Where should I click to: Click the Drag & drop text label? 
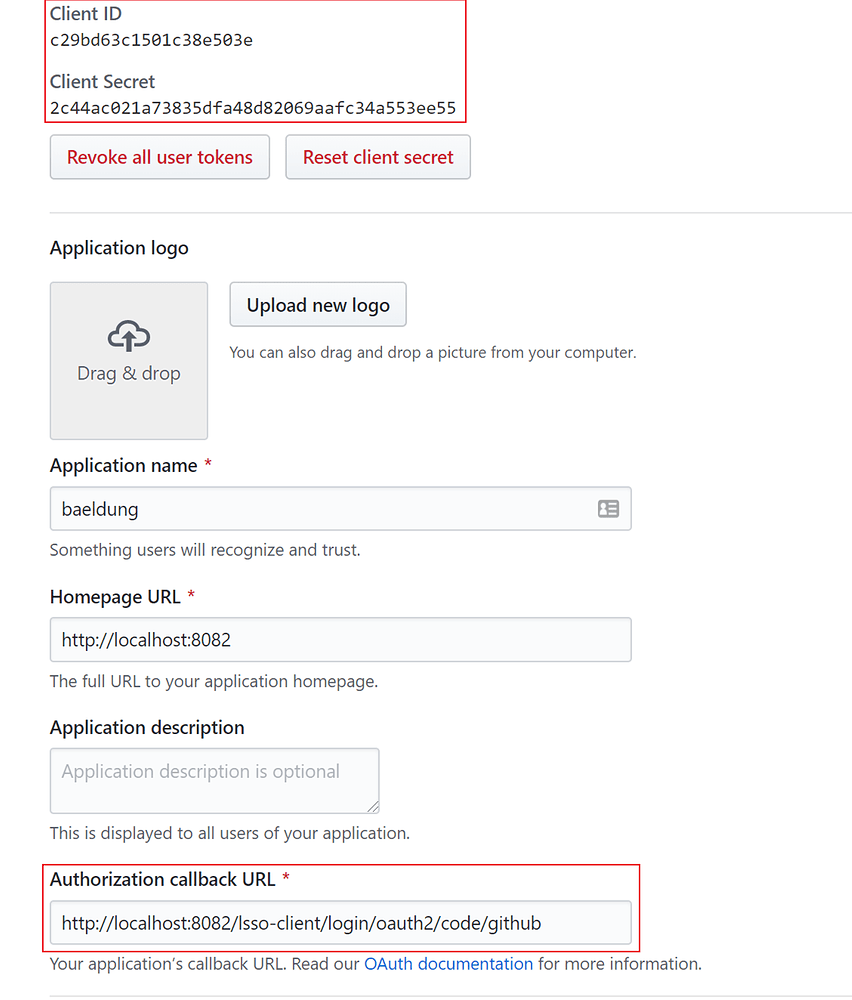[129, 374]
